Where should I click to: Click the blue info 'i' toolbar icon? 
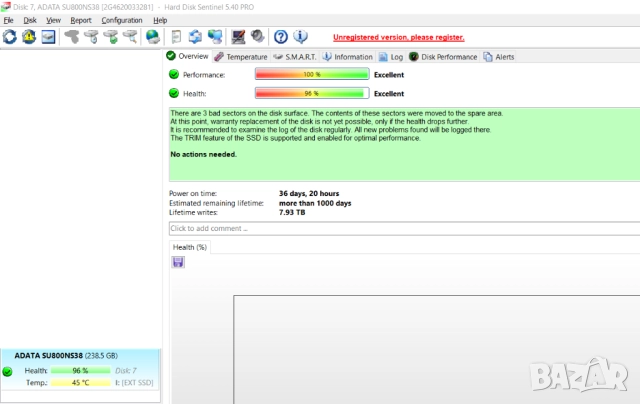pos(299,37)
